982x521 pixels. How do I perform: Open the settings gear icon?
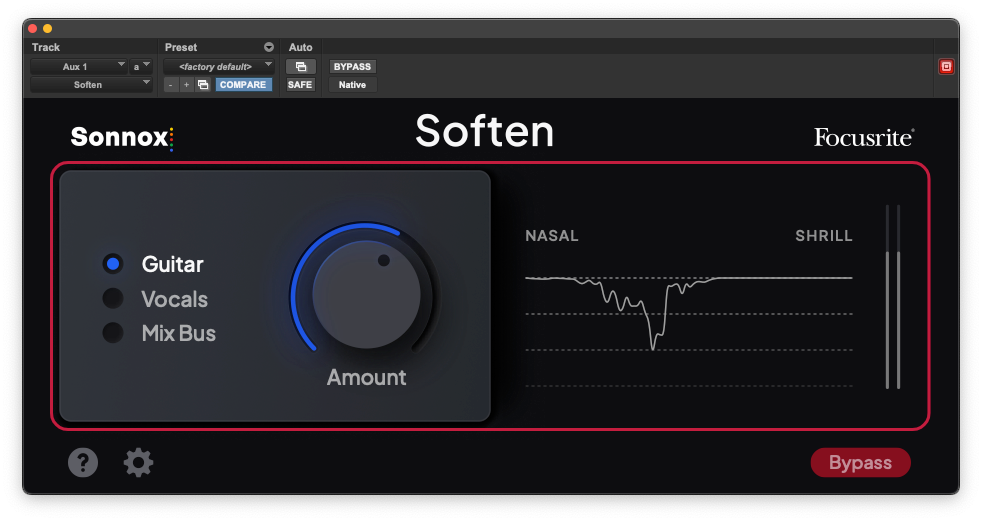click(x=138, y=462)
